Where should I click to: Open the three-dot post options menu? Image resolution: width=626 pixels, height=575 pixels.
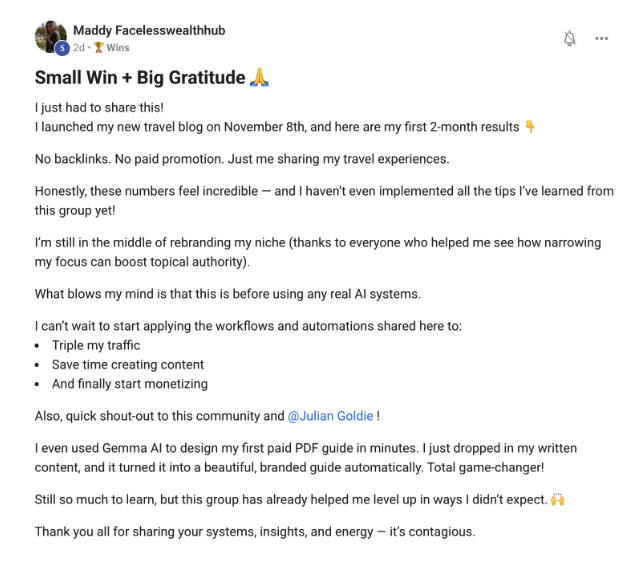coord(601,39)
